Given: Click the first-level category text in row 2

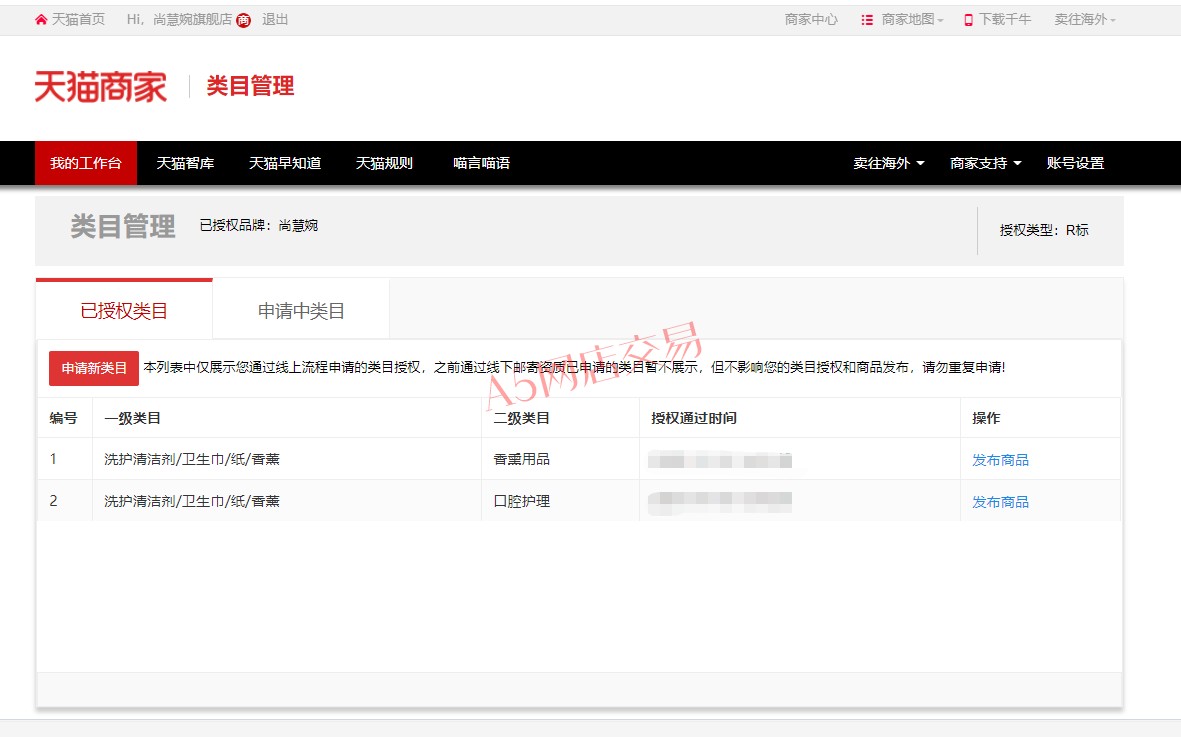Looking at the screenshot, I should coord(191,501).
